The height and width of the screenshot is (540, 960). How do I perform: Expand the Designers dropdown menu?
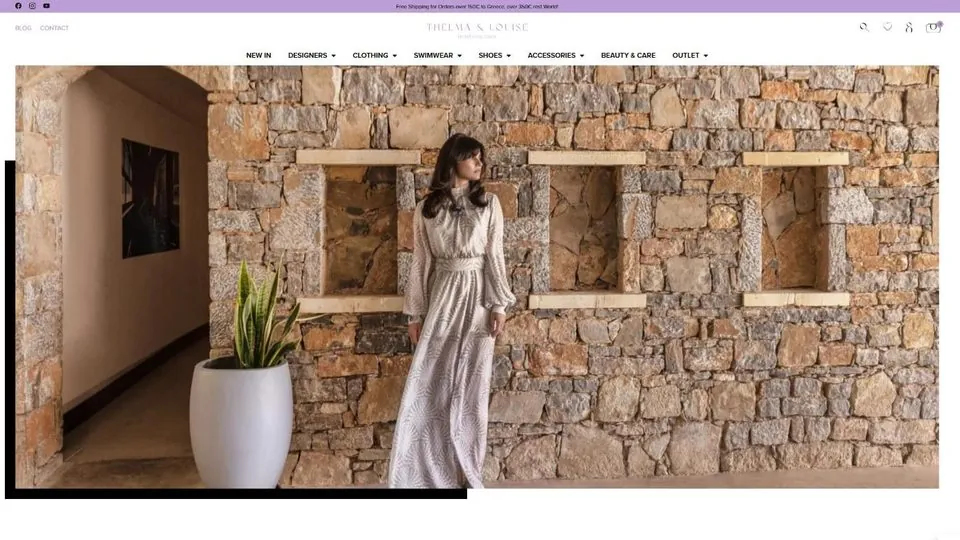(312, 55)
